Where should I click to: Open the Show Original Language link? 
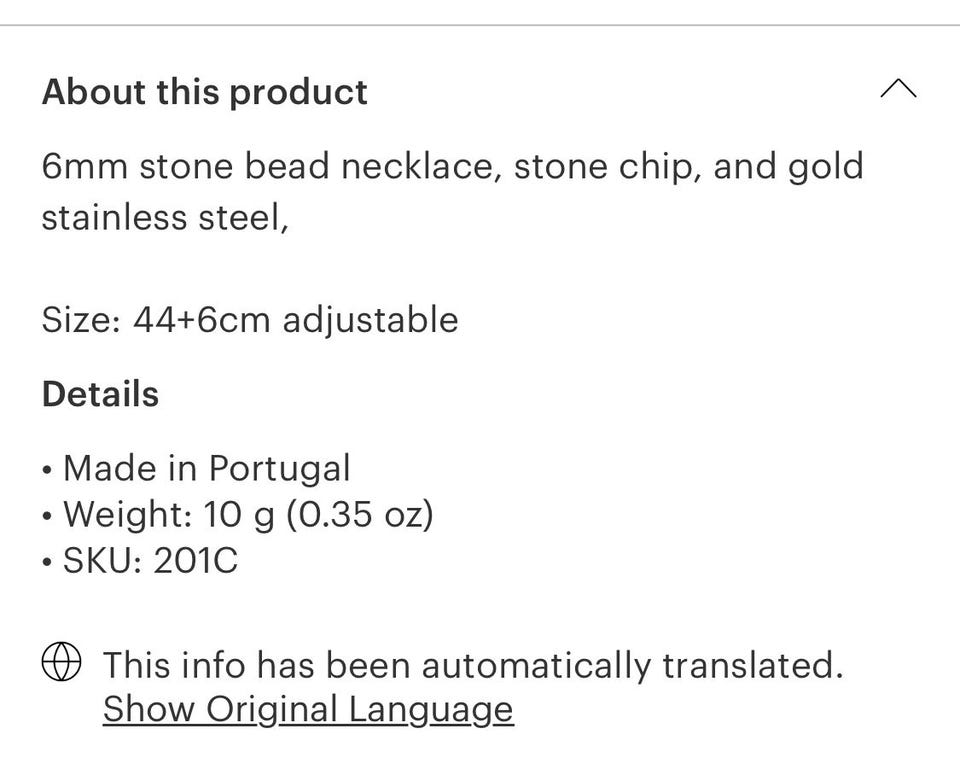pos(308,709)
